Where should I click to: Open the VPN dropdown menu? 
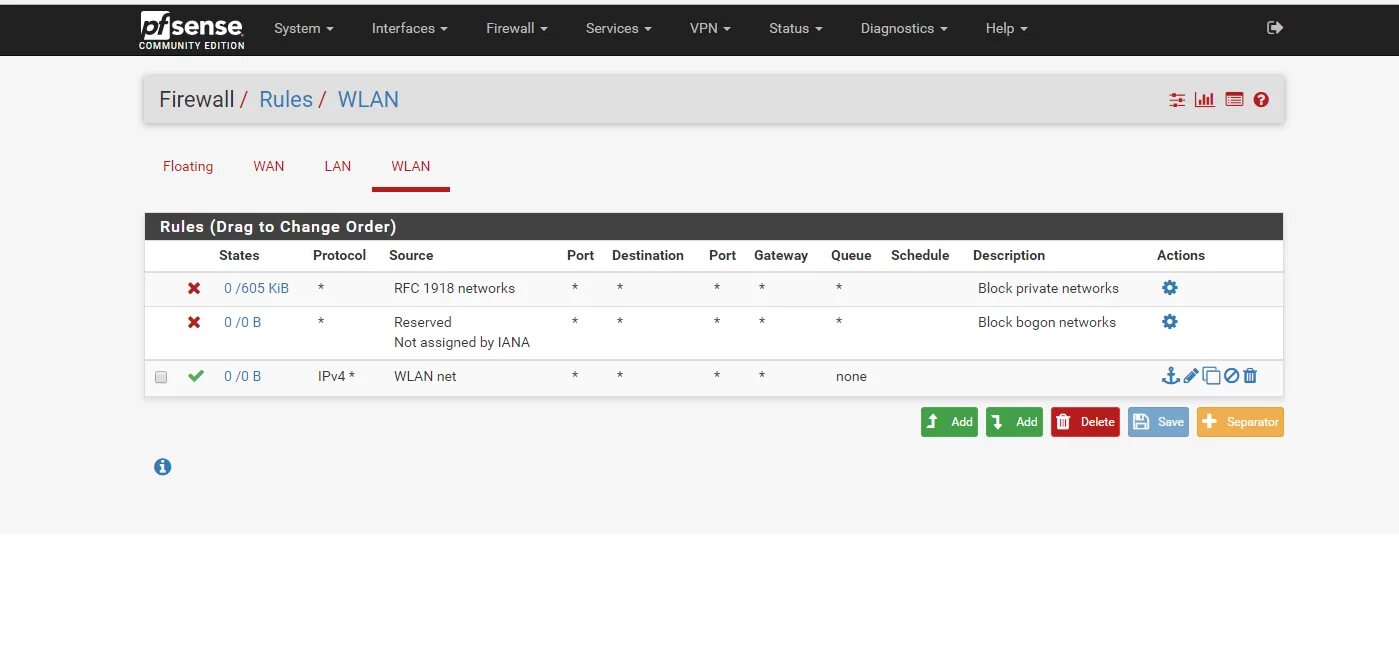tap(710, 28)
